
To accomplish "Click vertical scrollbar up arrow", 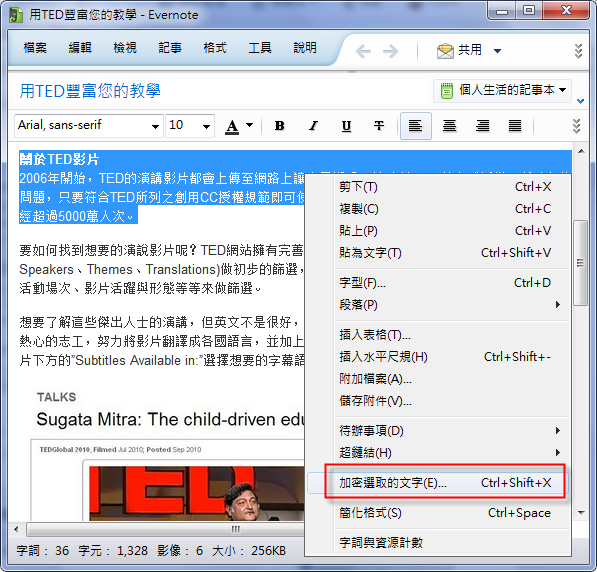I will coord(581,151).
